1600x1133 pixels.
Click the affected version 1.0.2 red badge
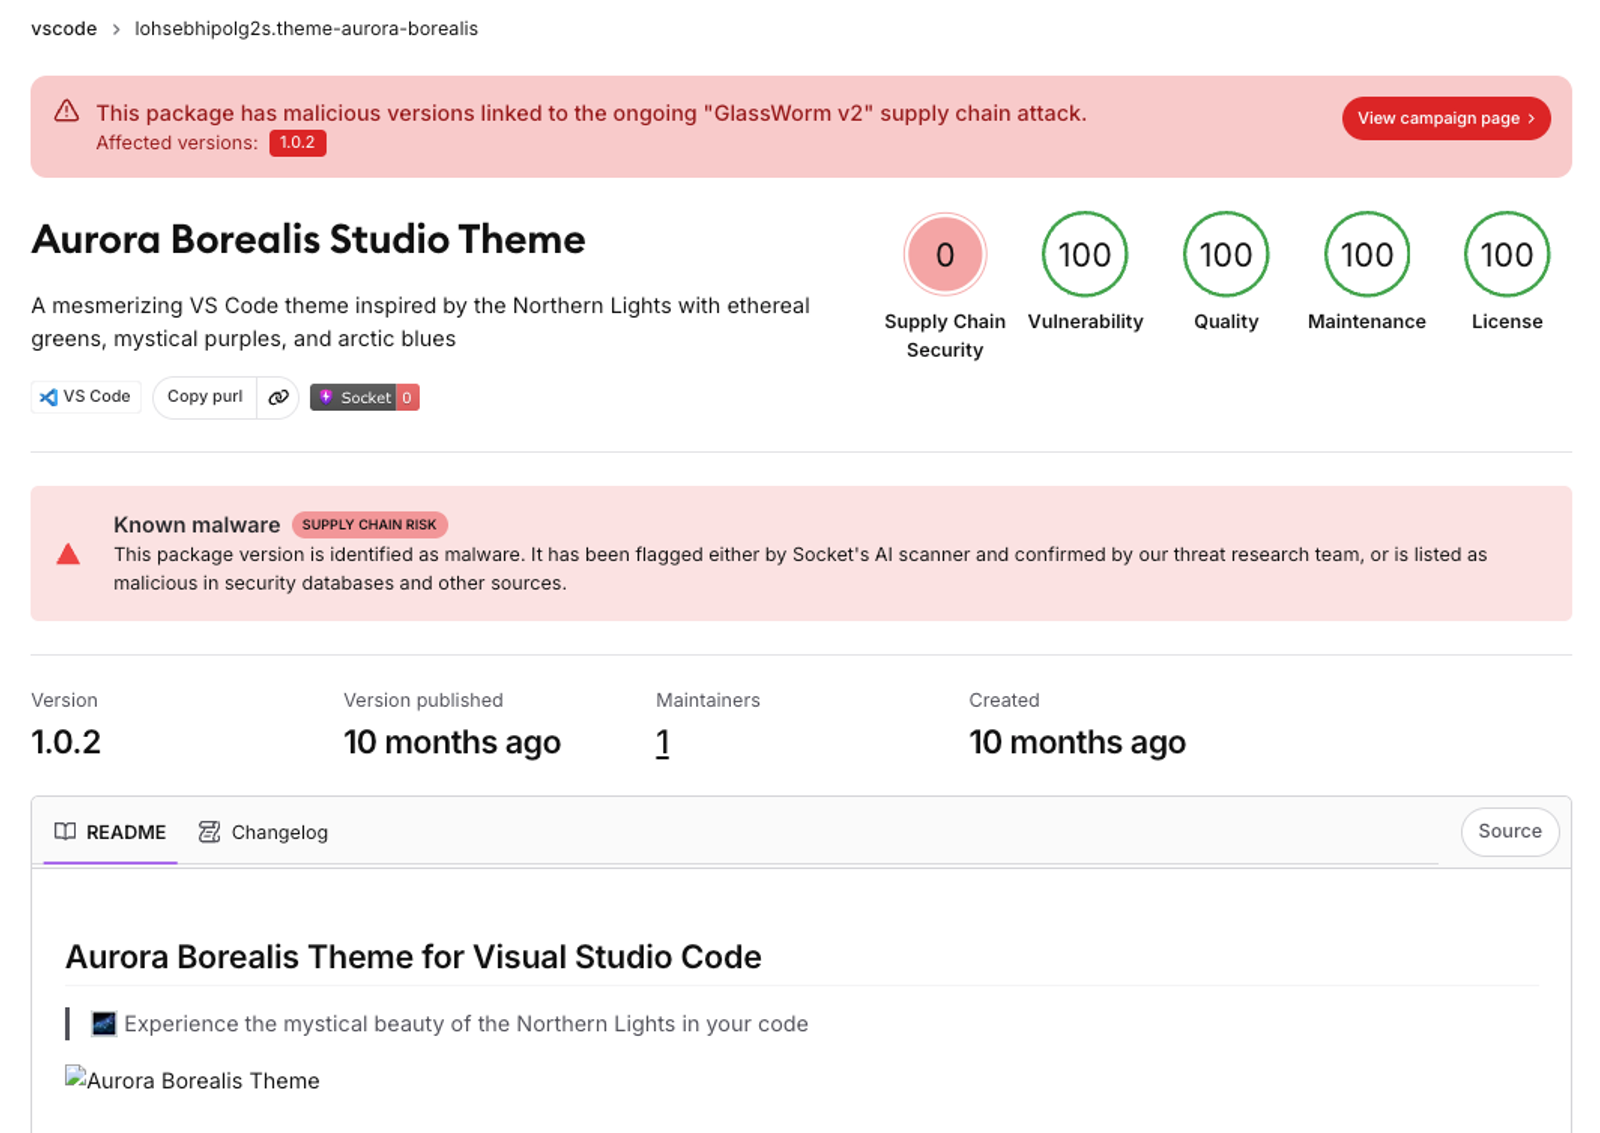coord(297,143)
